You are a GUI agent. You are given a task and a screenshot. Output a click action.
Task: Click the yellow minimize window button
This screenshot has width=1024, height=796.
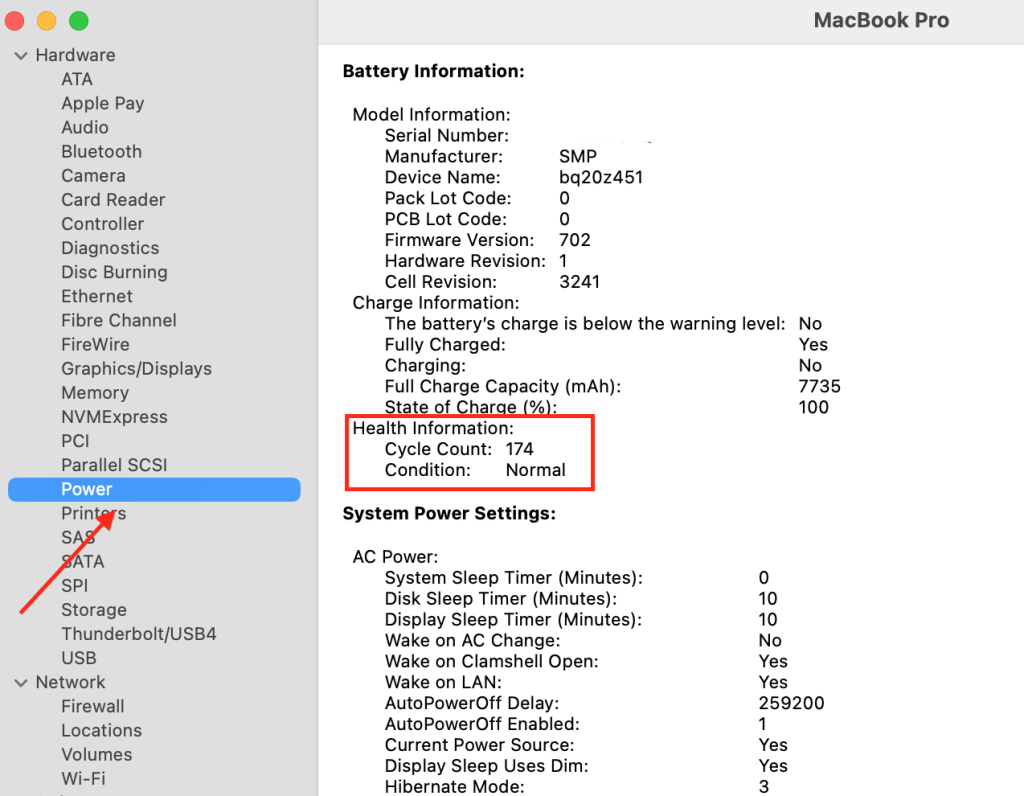click(x=46, y=21)
